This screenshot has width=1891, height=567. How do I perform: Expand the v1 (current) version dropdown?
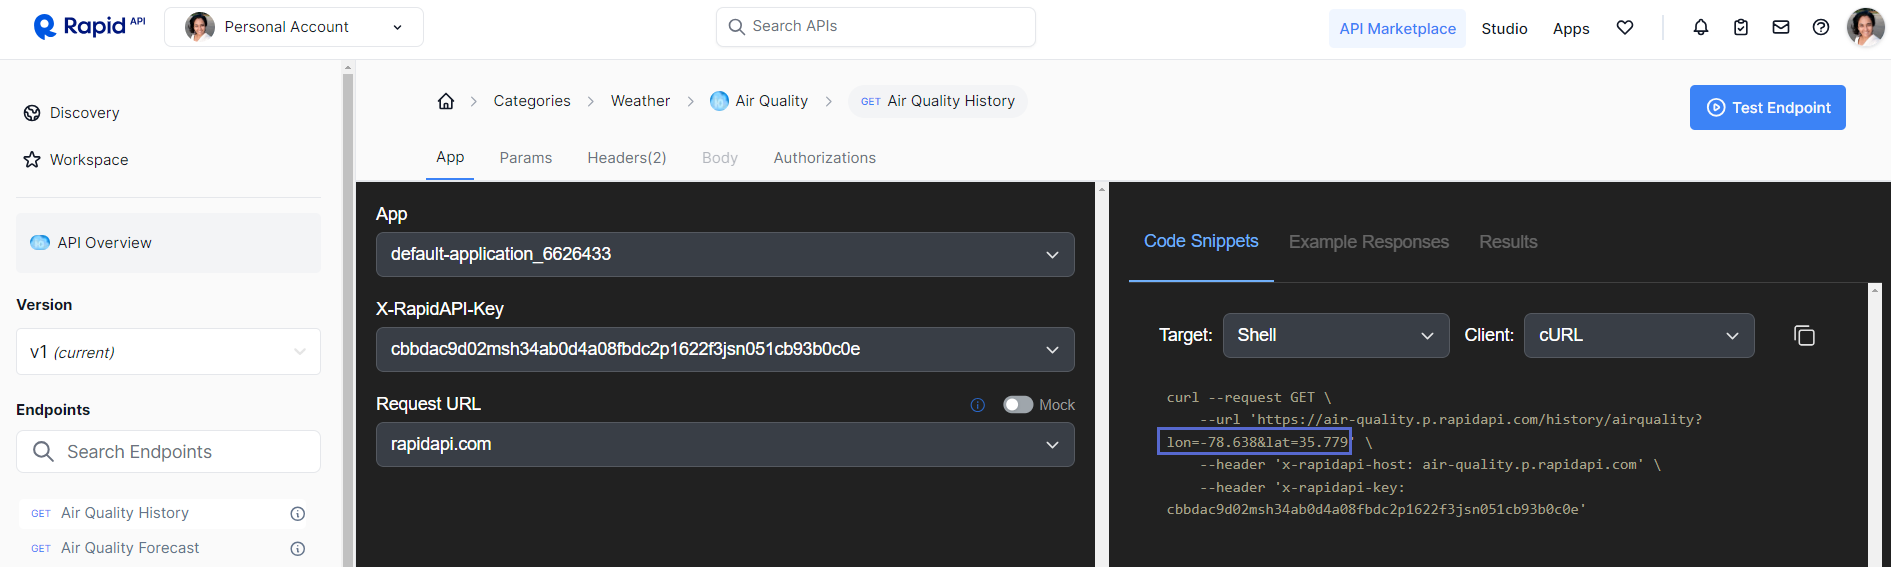(168, 352)
